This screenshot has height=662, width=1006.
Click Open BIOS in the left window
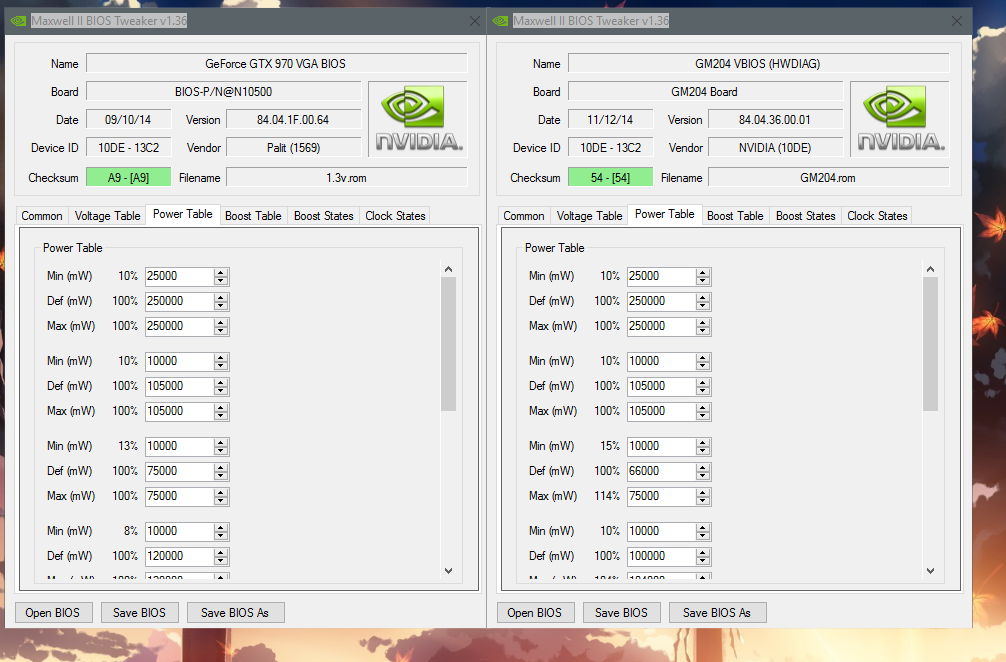point(53,613)
